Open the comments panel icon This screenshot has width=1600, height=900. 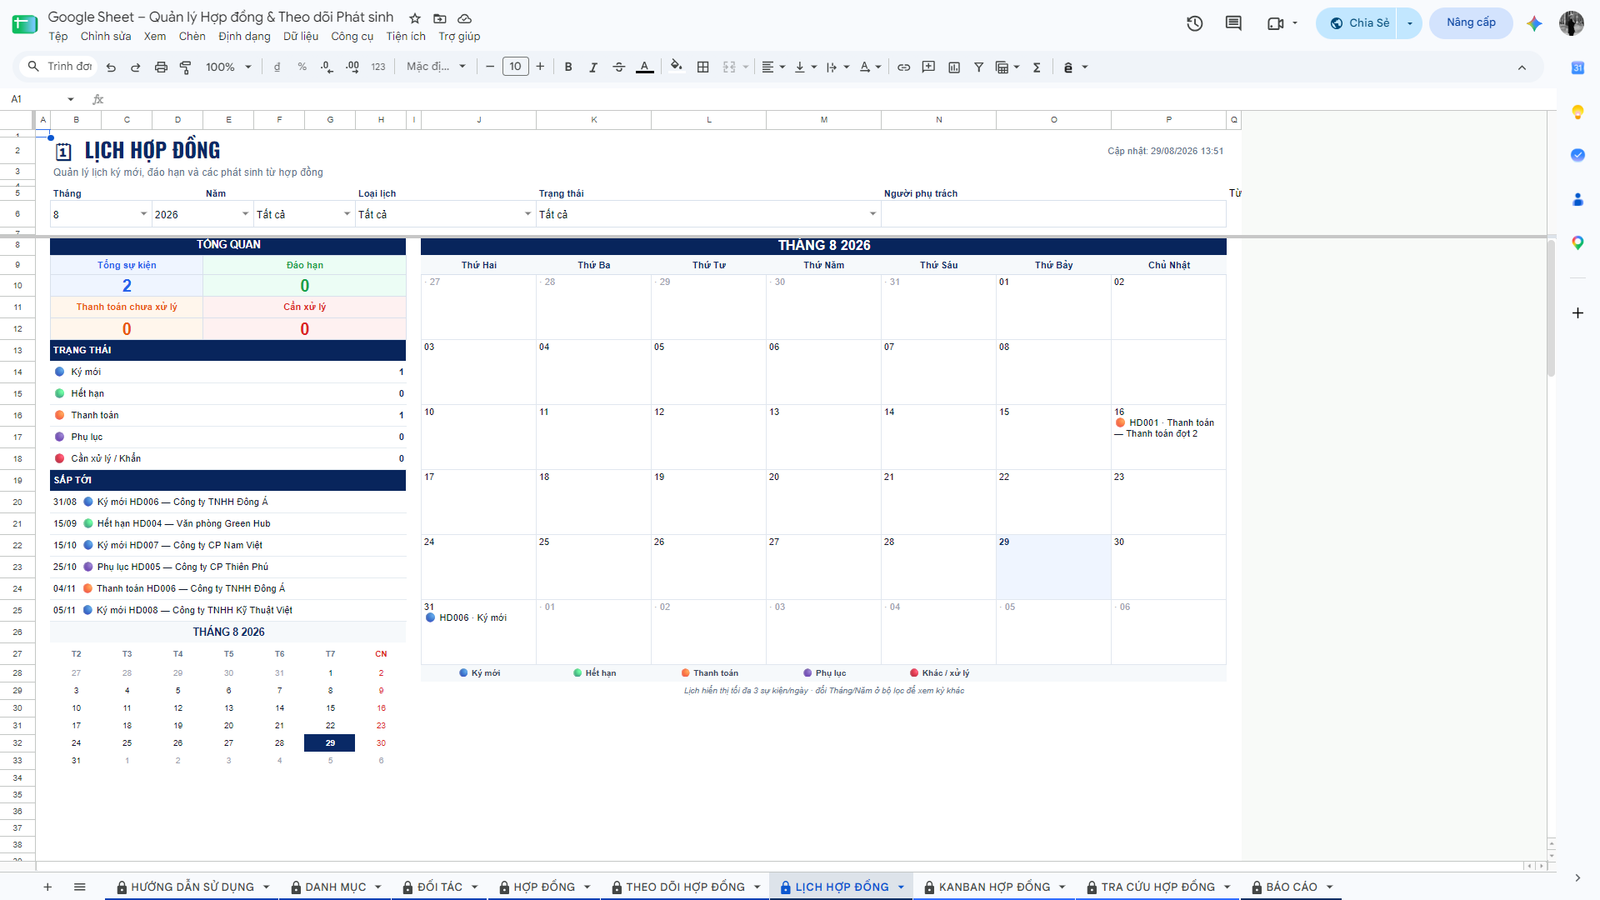click(1233, 23)
